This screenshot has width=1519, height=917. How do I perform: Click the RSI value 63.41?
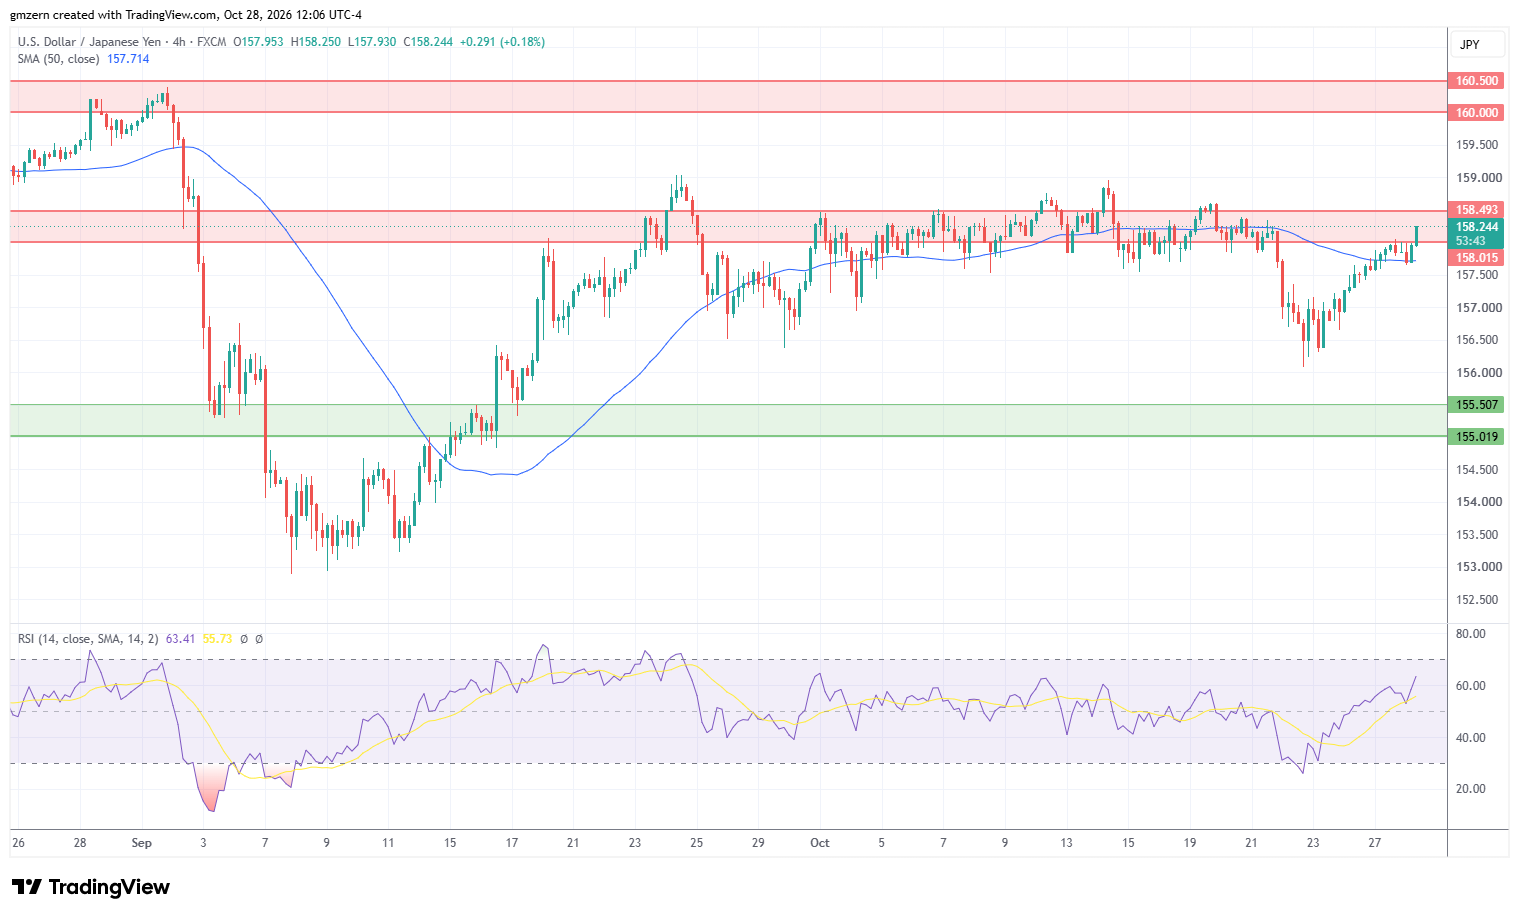[x=180, y=638]
